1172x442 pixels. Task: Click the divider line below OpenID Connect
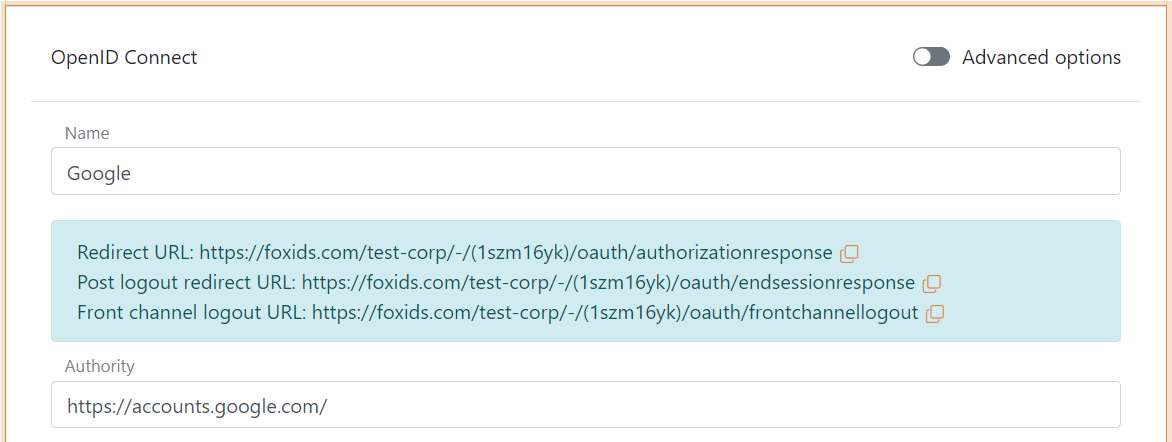pos(585,101)
